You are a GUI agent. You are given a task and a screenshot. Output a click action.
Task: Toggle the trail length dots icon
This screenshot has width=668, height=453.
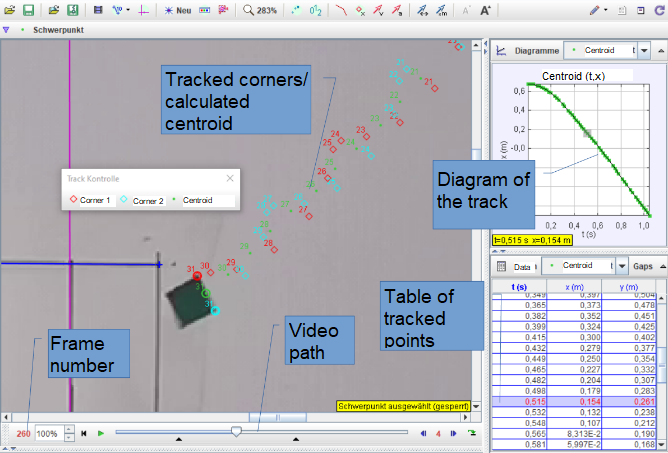[x=296, y=10]
